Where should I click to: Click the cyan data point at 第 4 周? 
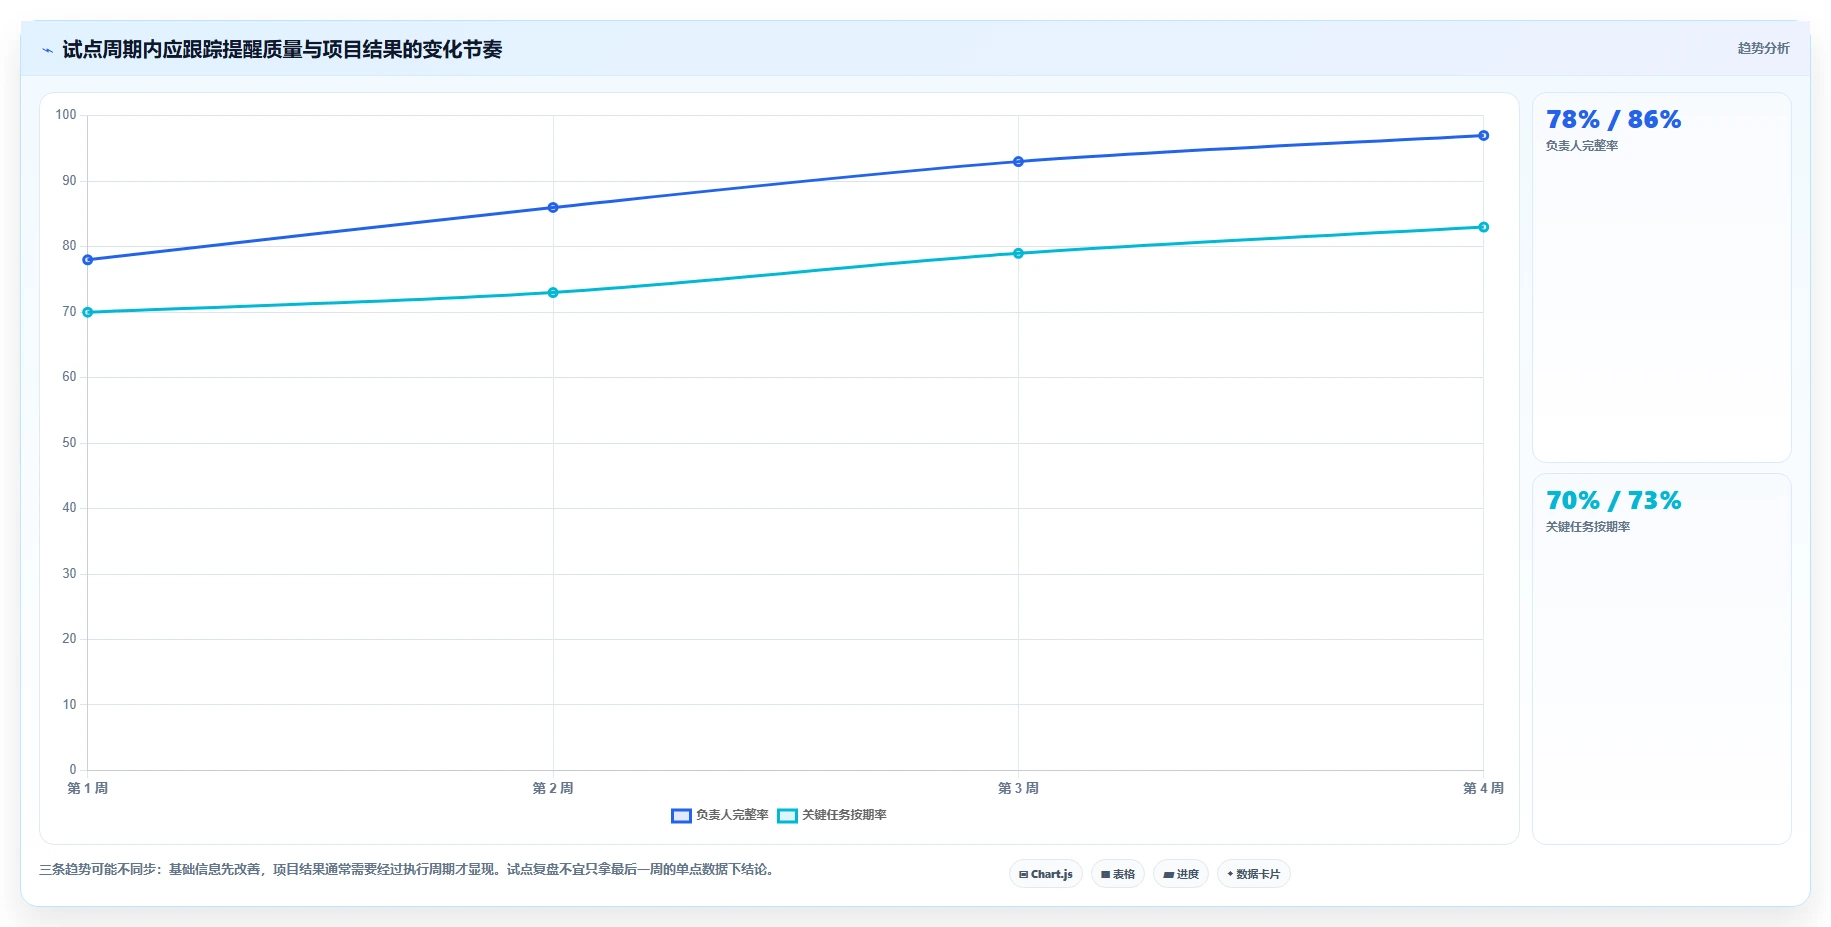click(1483, 228)
